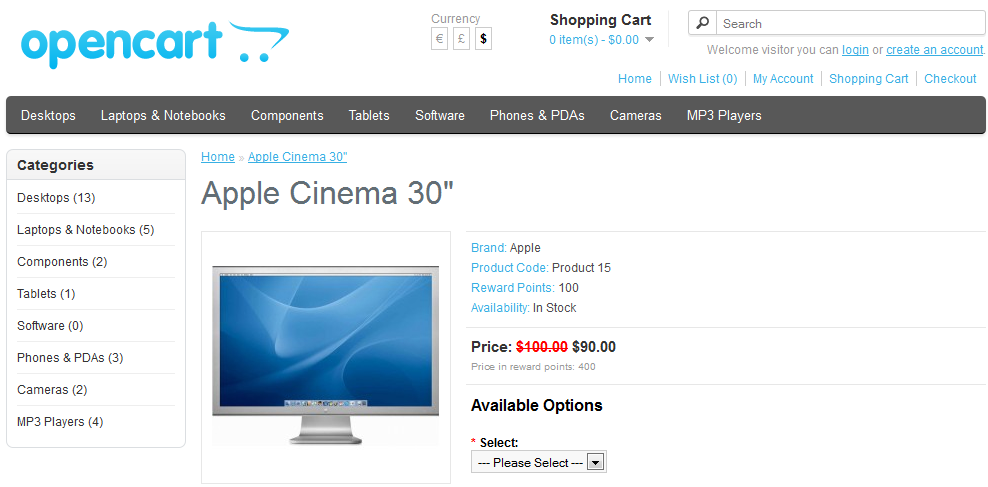Select Components (2) in Categories sidebar
The image size is (988, 487).
[x=62, y=261]
